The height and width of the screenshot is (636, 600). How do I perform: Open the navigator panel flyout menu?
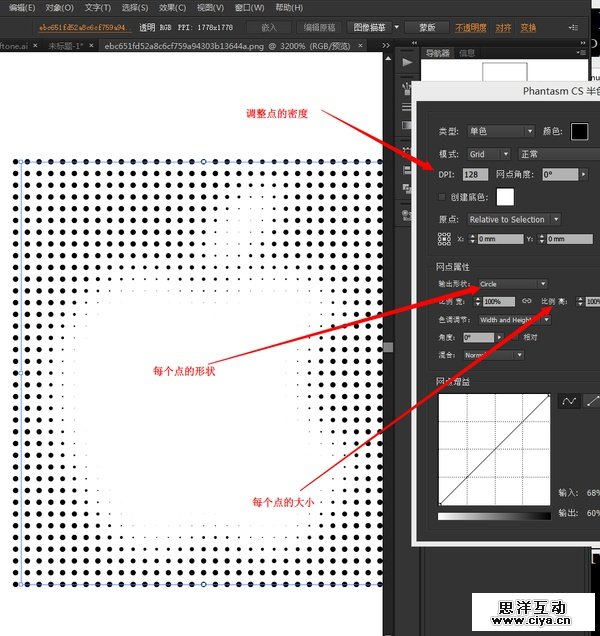click(581, 53)
